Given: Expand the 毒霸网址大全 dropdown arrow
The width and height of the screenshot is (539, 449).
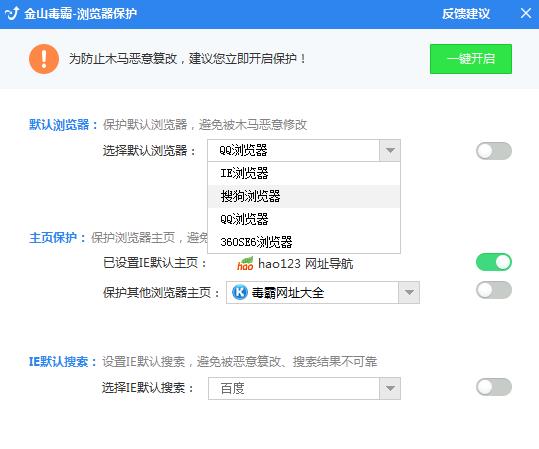Looking at the screenshot, I should [x=409, y=293].
